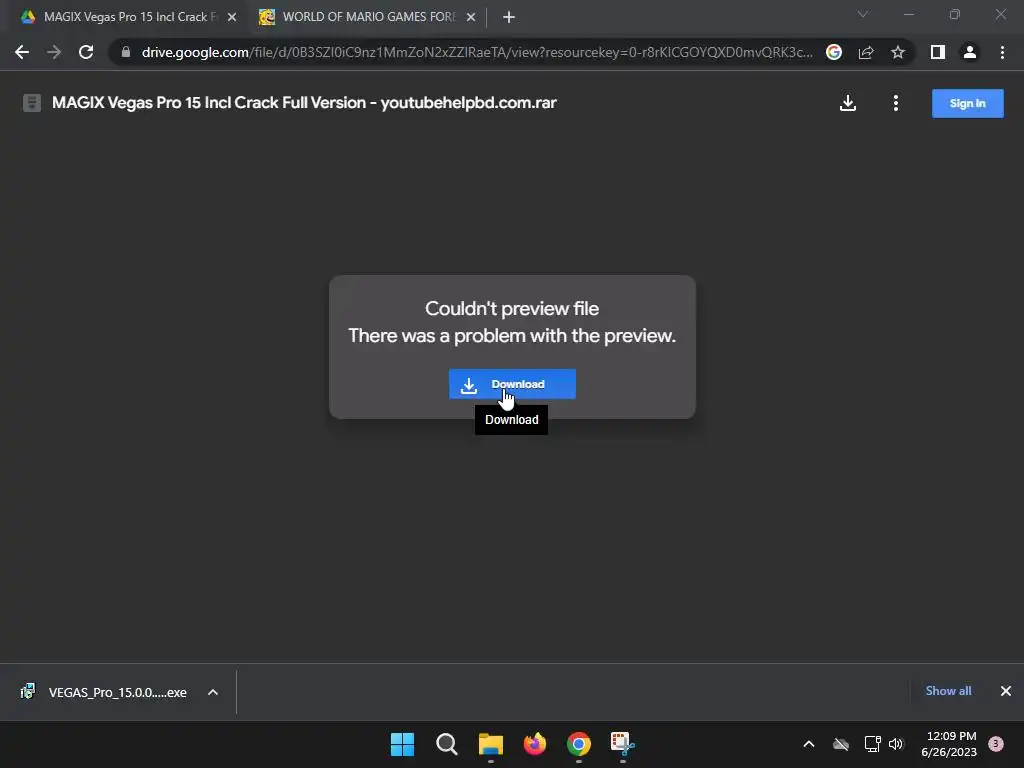
Task: Open the Chrome side panel
Action: (x=938, y=52)
